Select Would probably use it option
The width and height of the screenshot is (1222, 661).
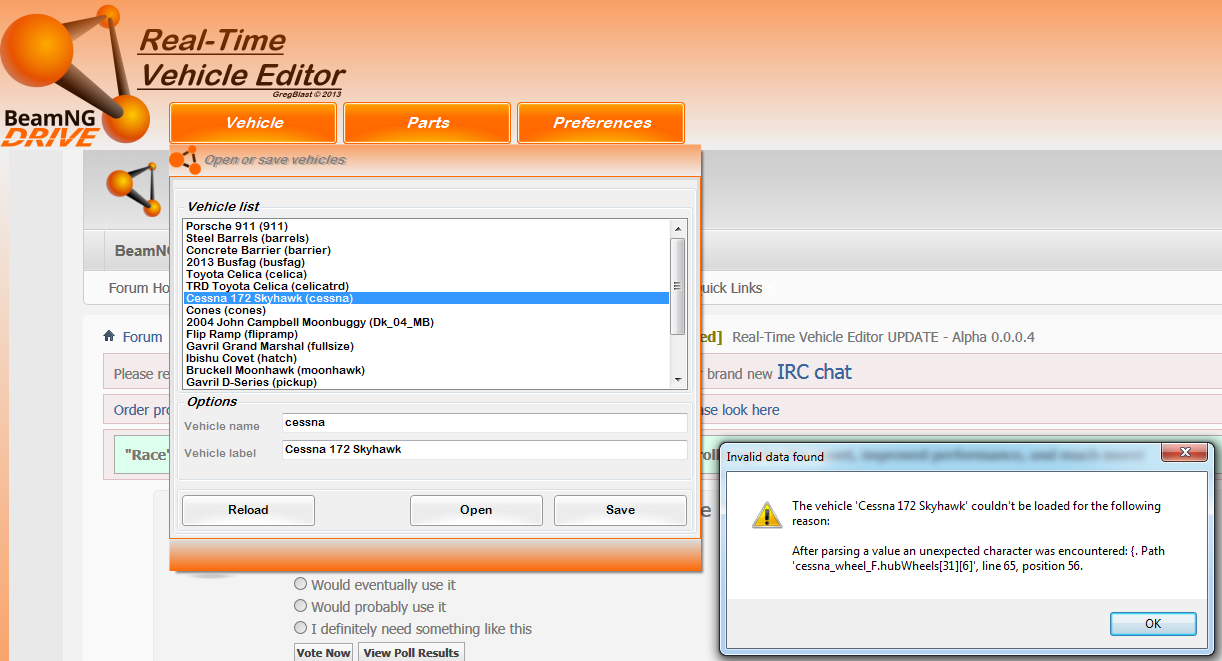point(300,606)
